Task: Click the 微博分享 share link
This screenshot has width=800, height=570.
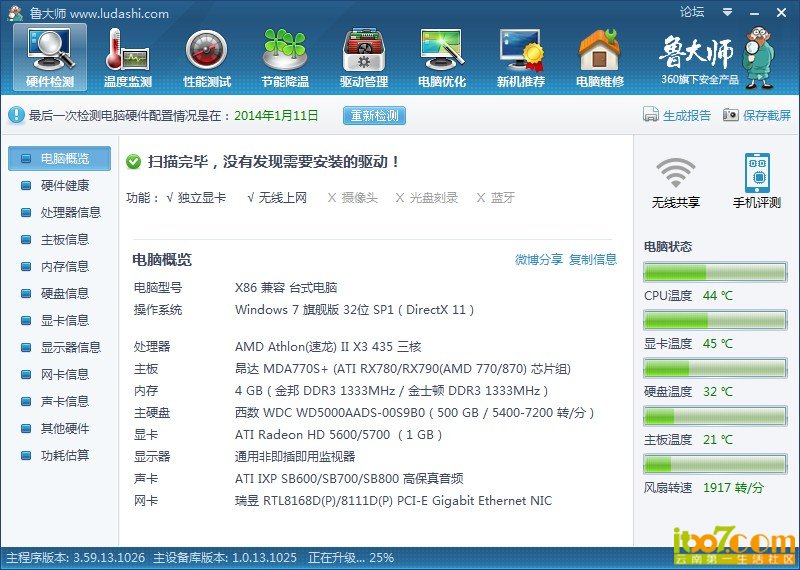Action: pyautogui.click(x=538, y=260)
